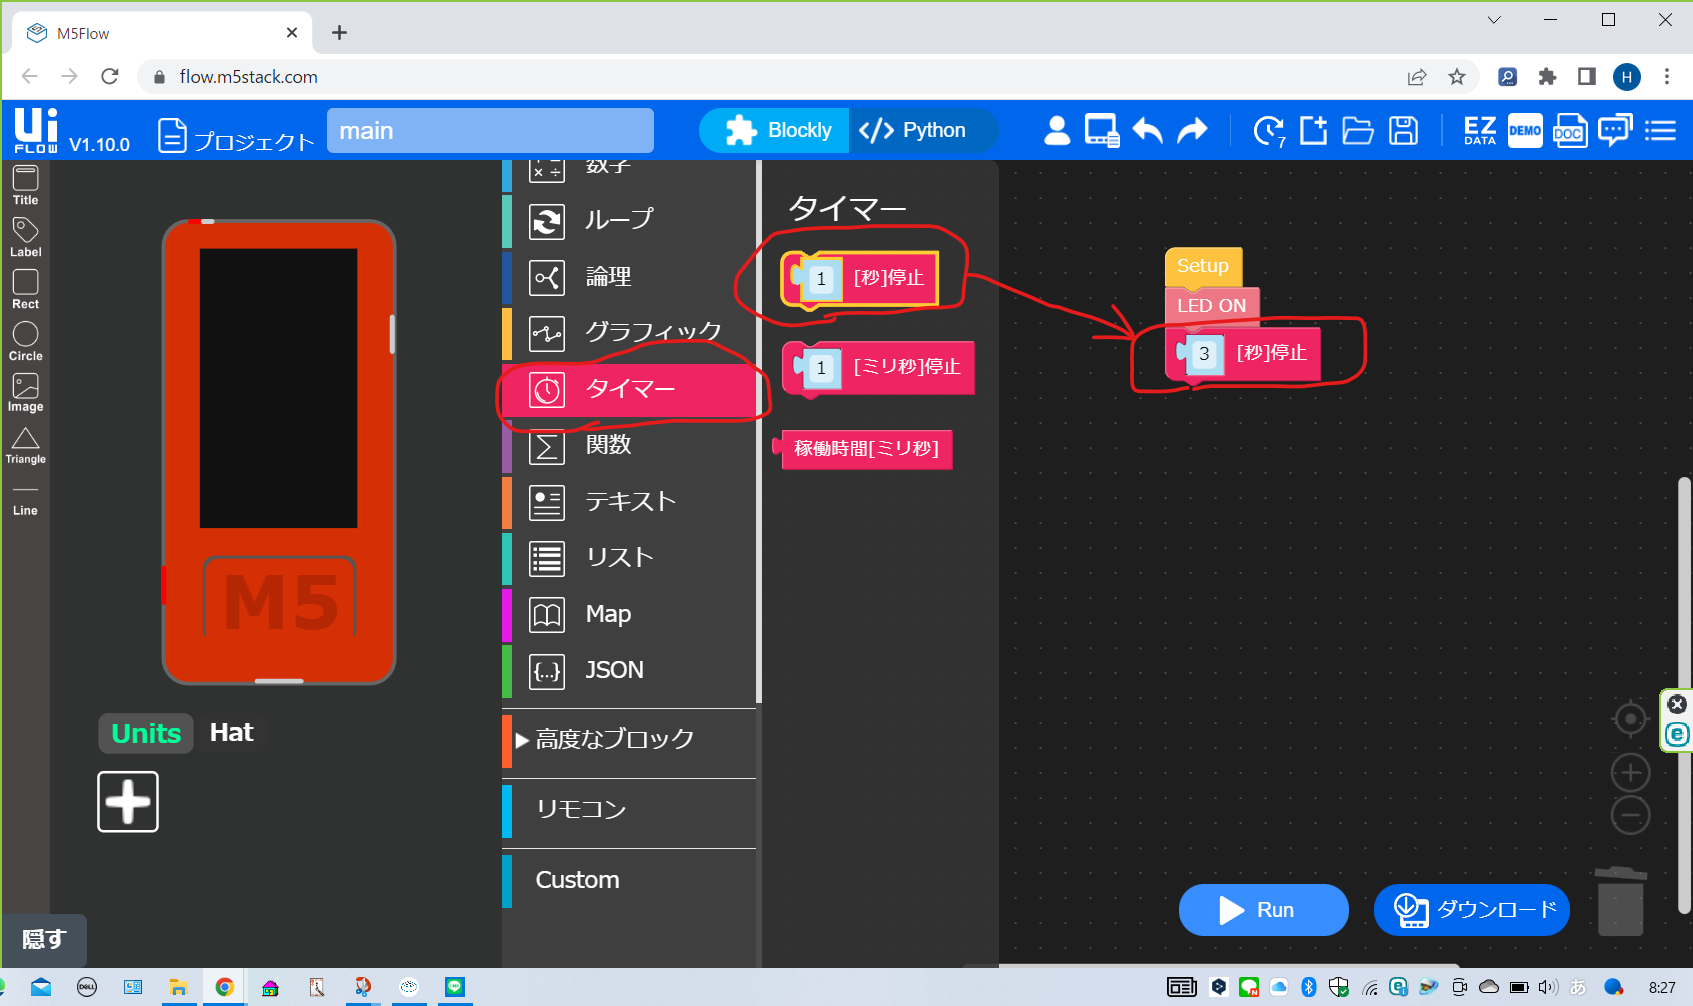
Task: Select the Circle shape tool
Action: point(26,342)
